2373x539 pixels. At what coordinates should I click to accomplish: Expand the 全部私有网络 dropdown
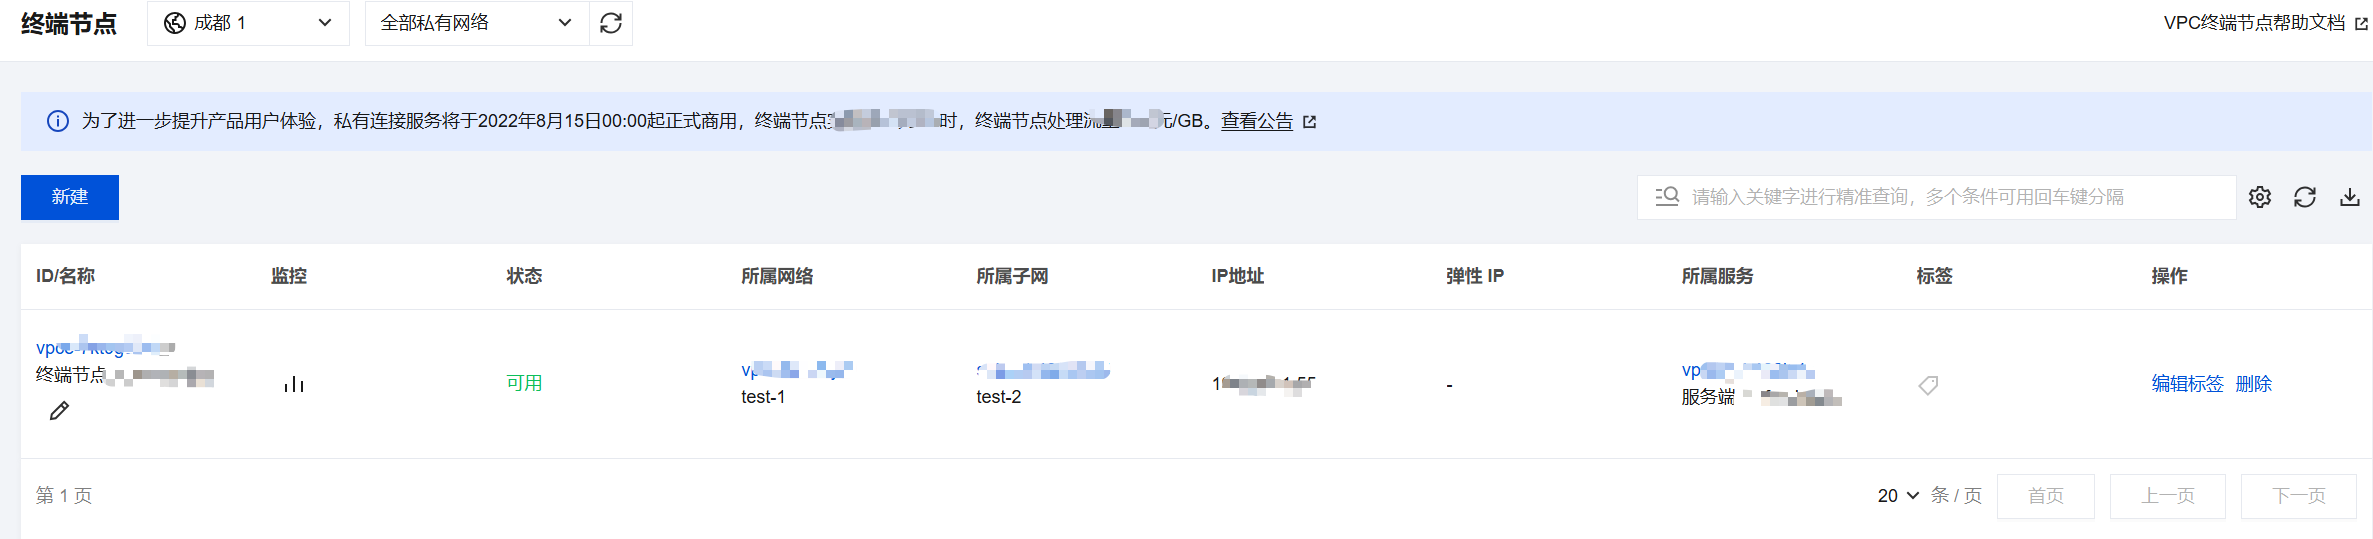click(477, 23)
